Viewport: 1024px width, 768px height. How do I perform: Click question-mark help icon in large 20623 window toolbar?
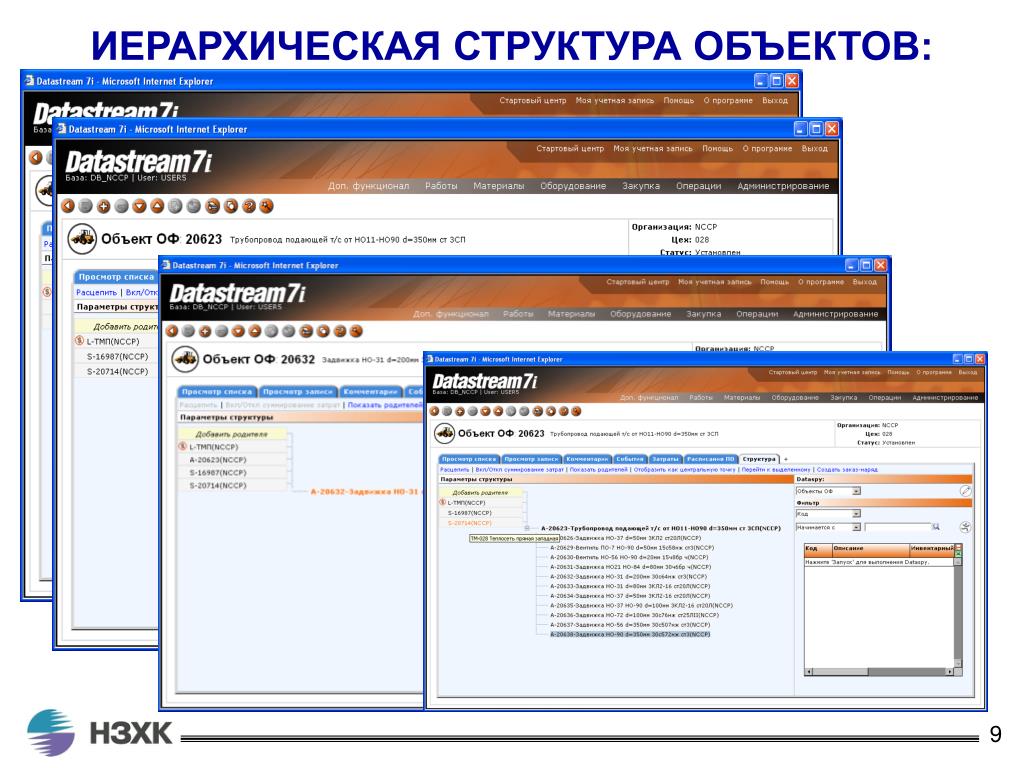point(249,206)
